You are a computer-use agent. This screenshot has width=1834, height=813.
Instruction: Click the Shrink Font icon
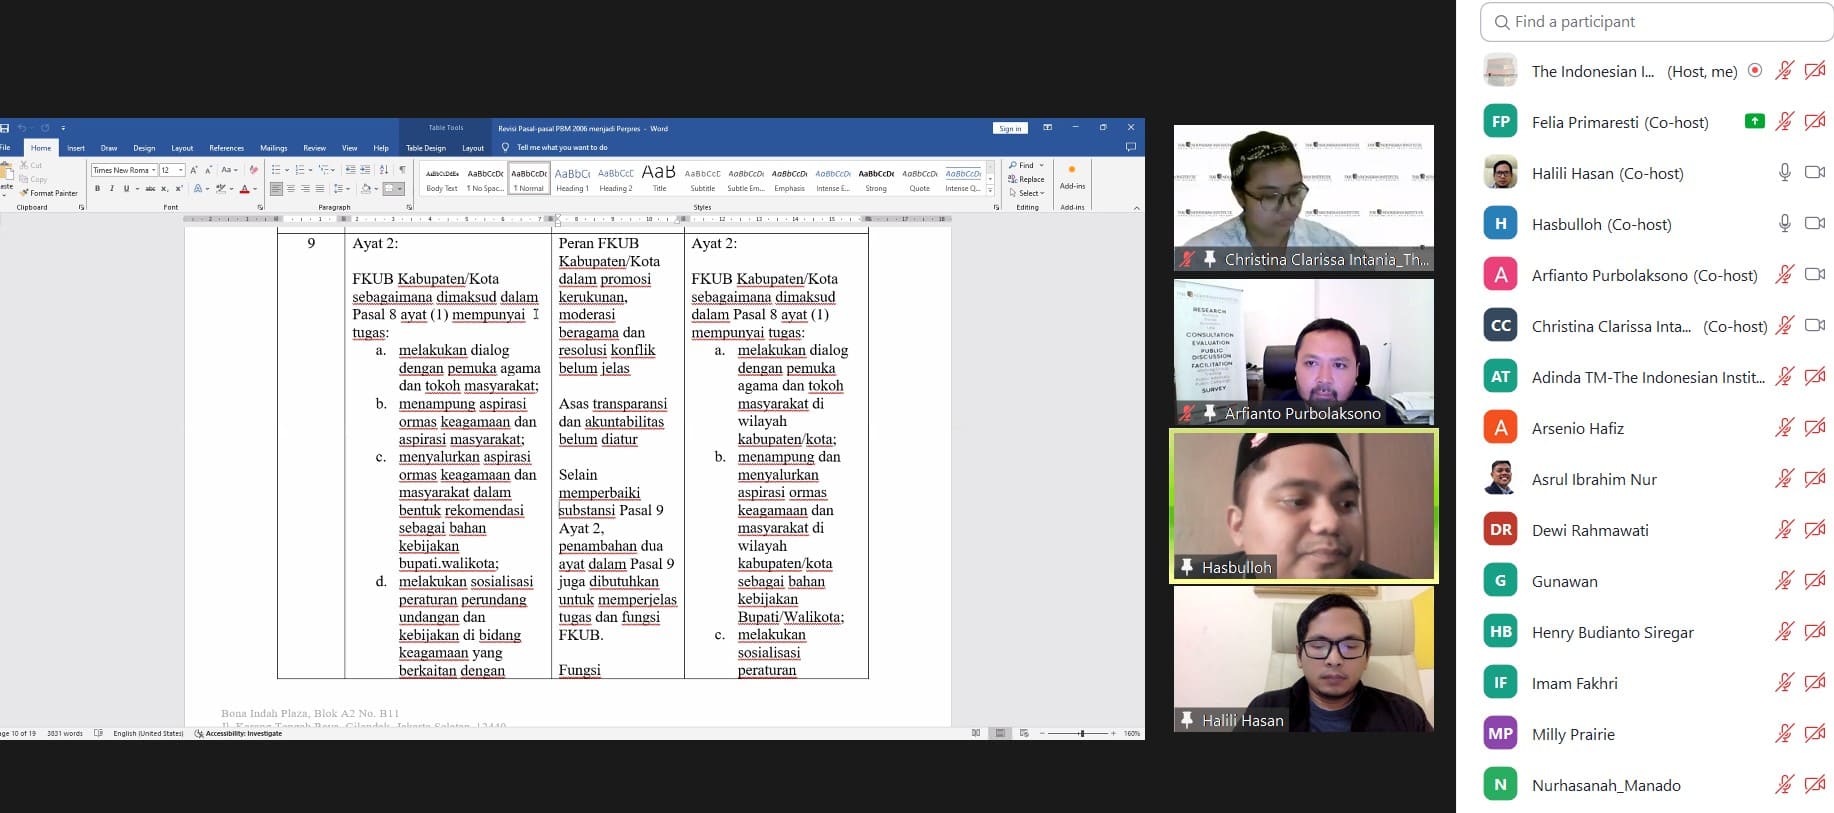pos(208,170)
